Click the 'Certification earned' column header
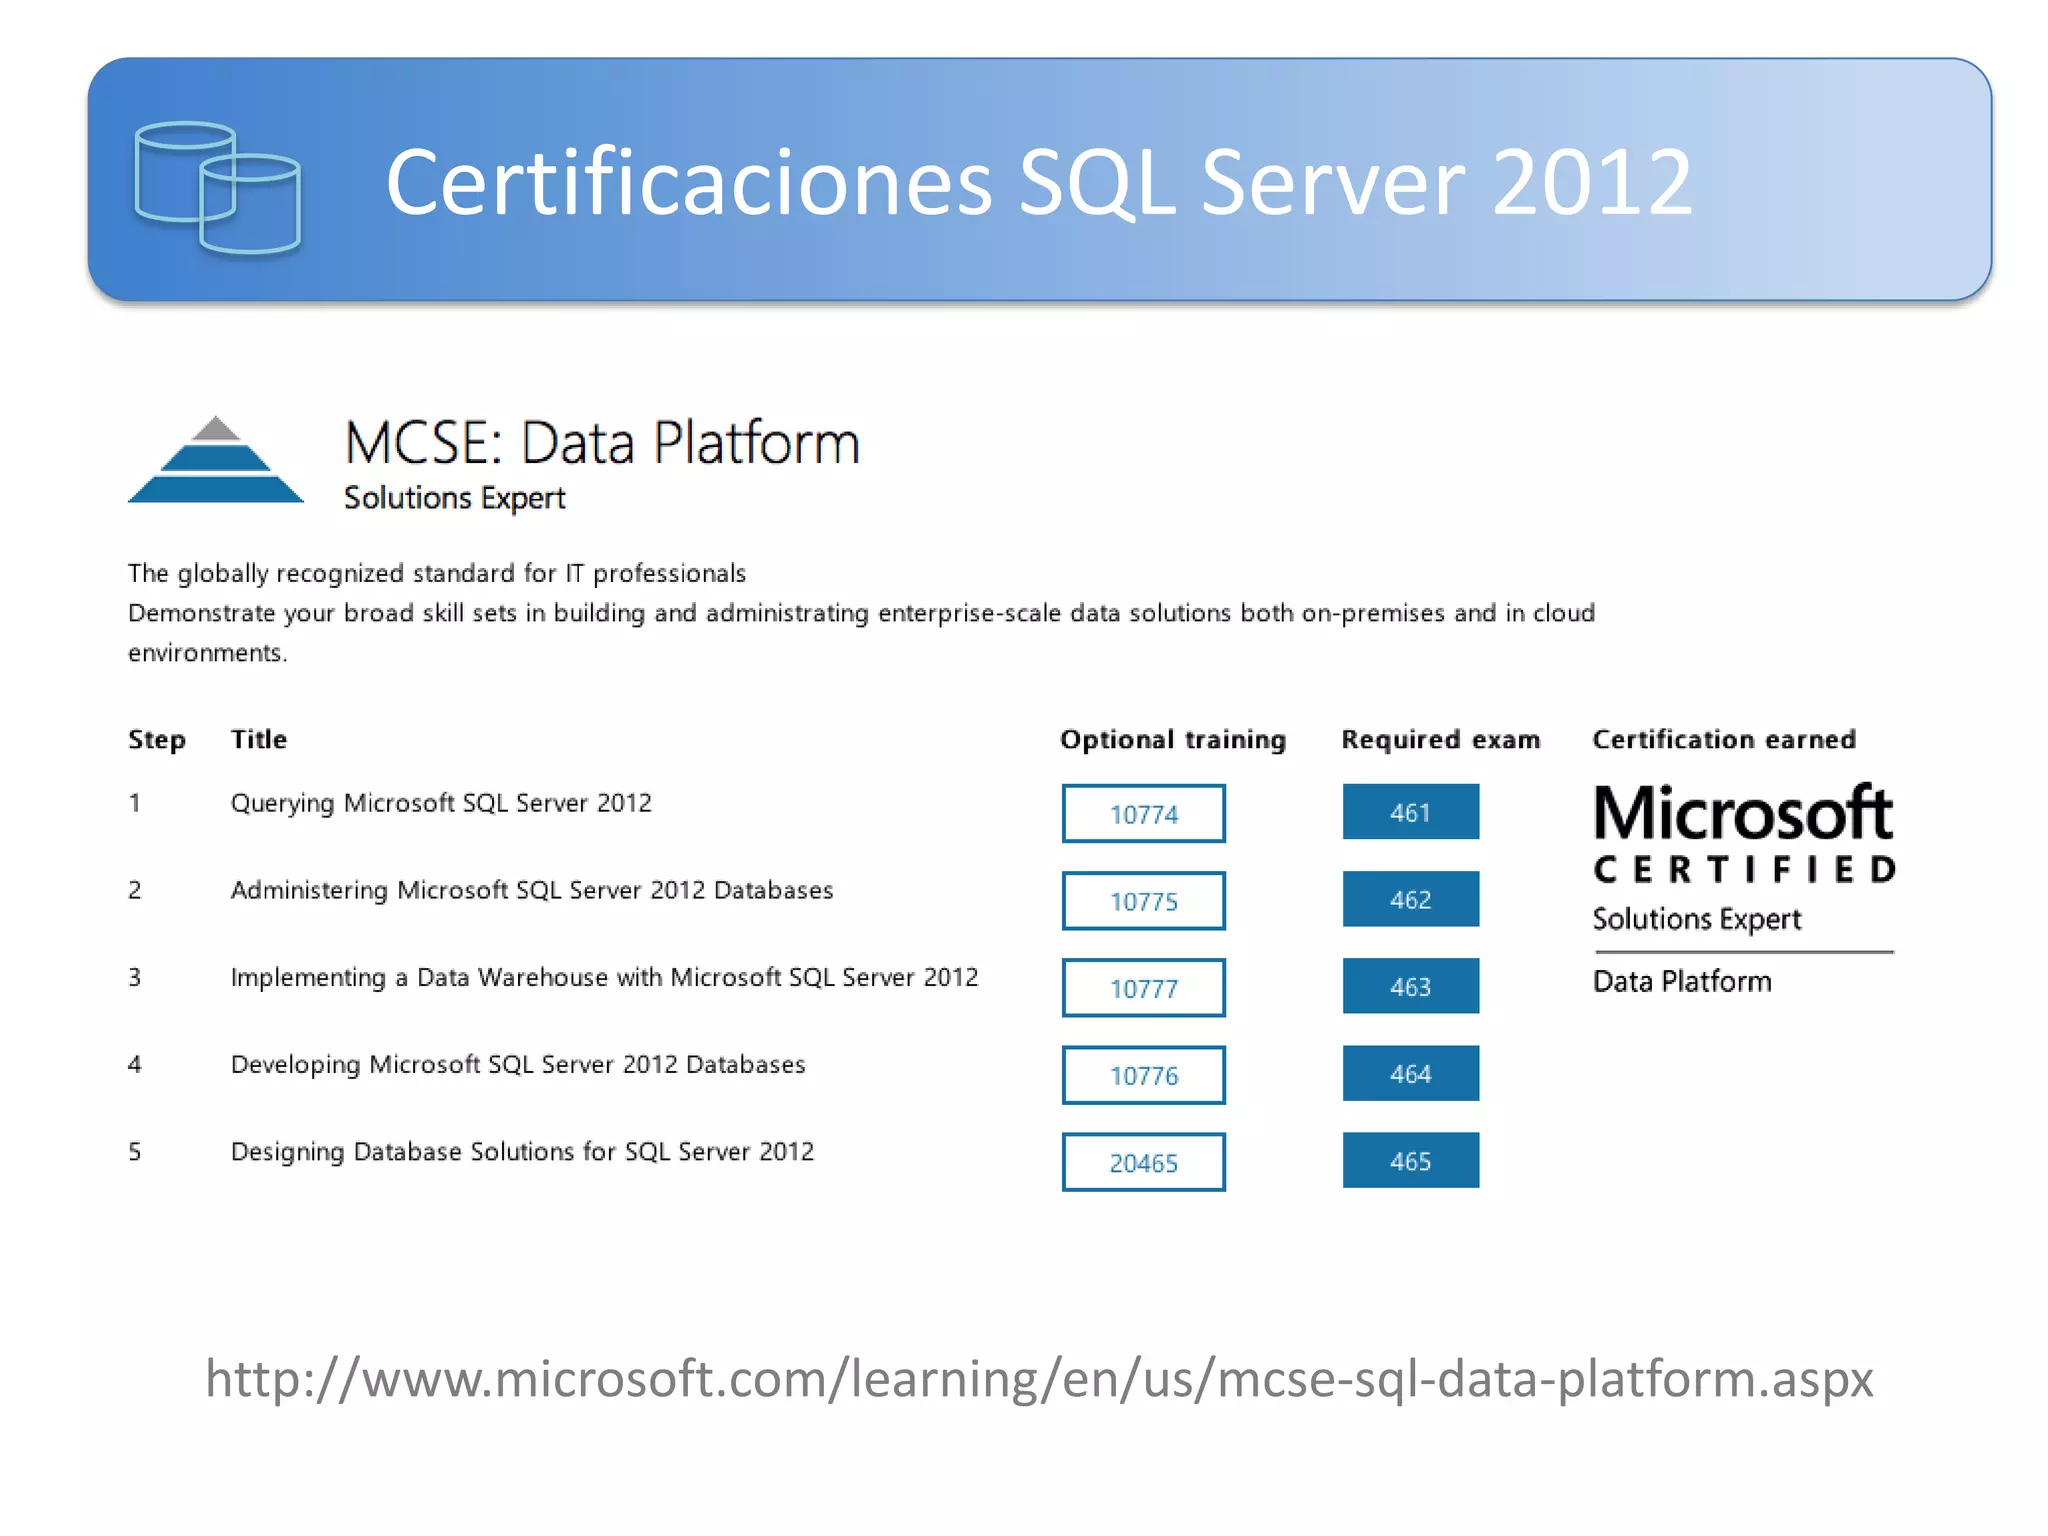The height and width of the screenshot is (1536, 2048). pos(1724,739)
